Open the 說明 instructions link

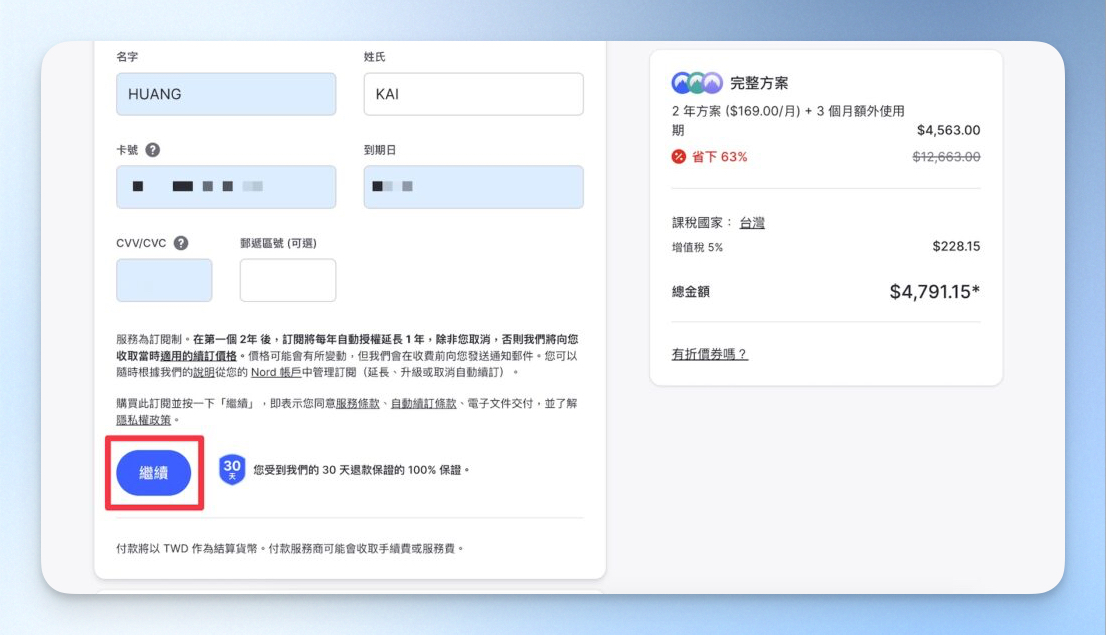point(204,372)
